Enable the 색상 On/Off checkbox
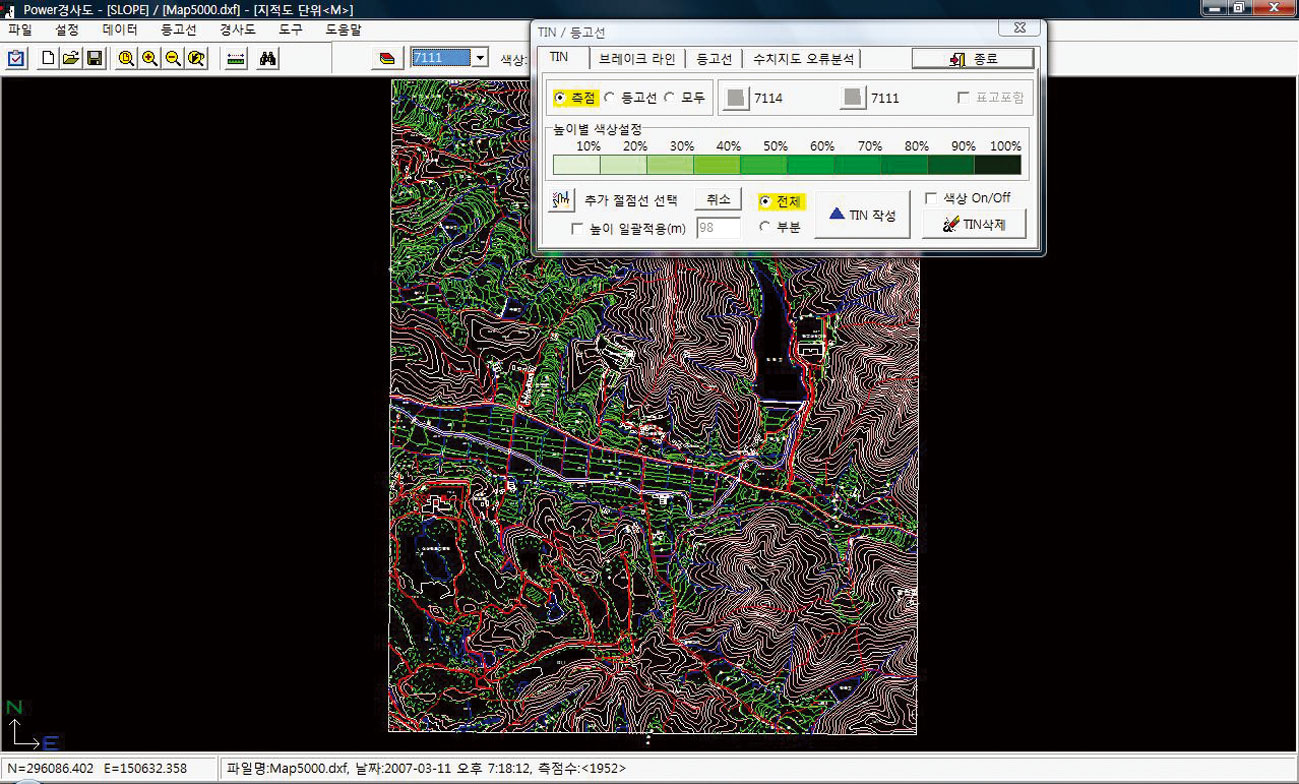Viewport: 1299px width, 784px height. [x=931, y=198]
